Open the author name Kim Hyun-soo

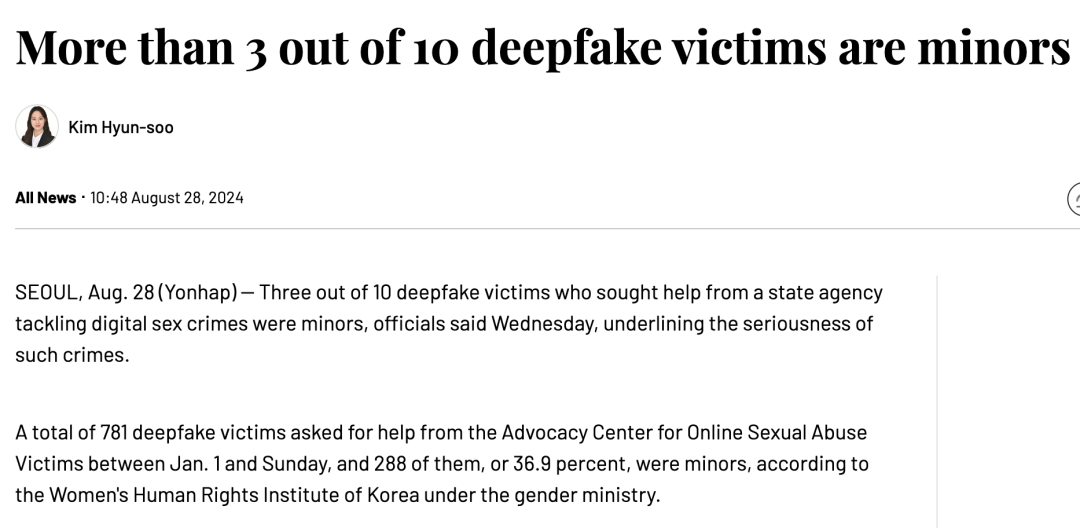[x=121, y=127]
